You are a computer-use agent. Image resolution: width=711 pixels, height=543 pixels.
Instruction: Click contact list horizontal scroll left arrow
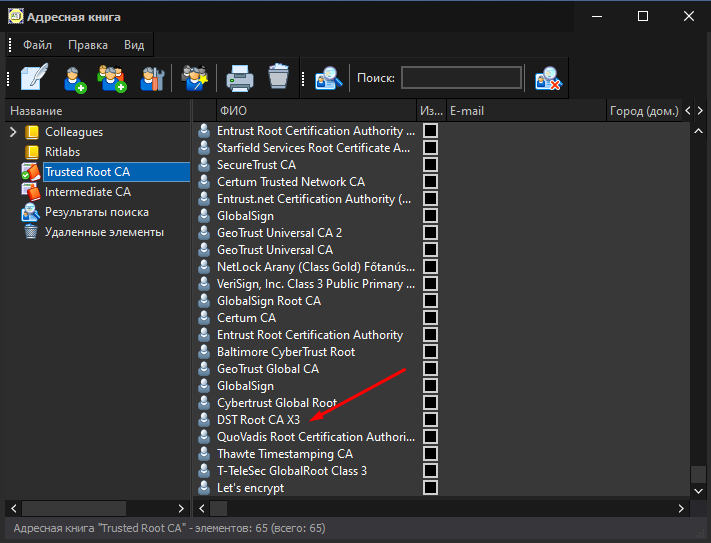(x=202, y=509)
